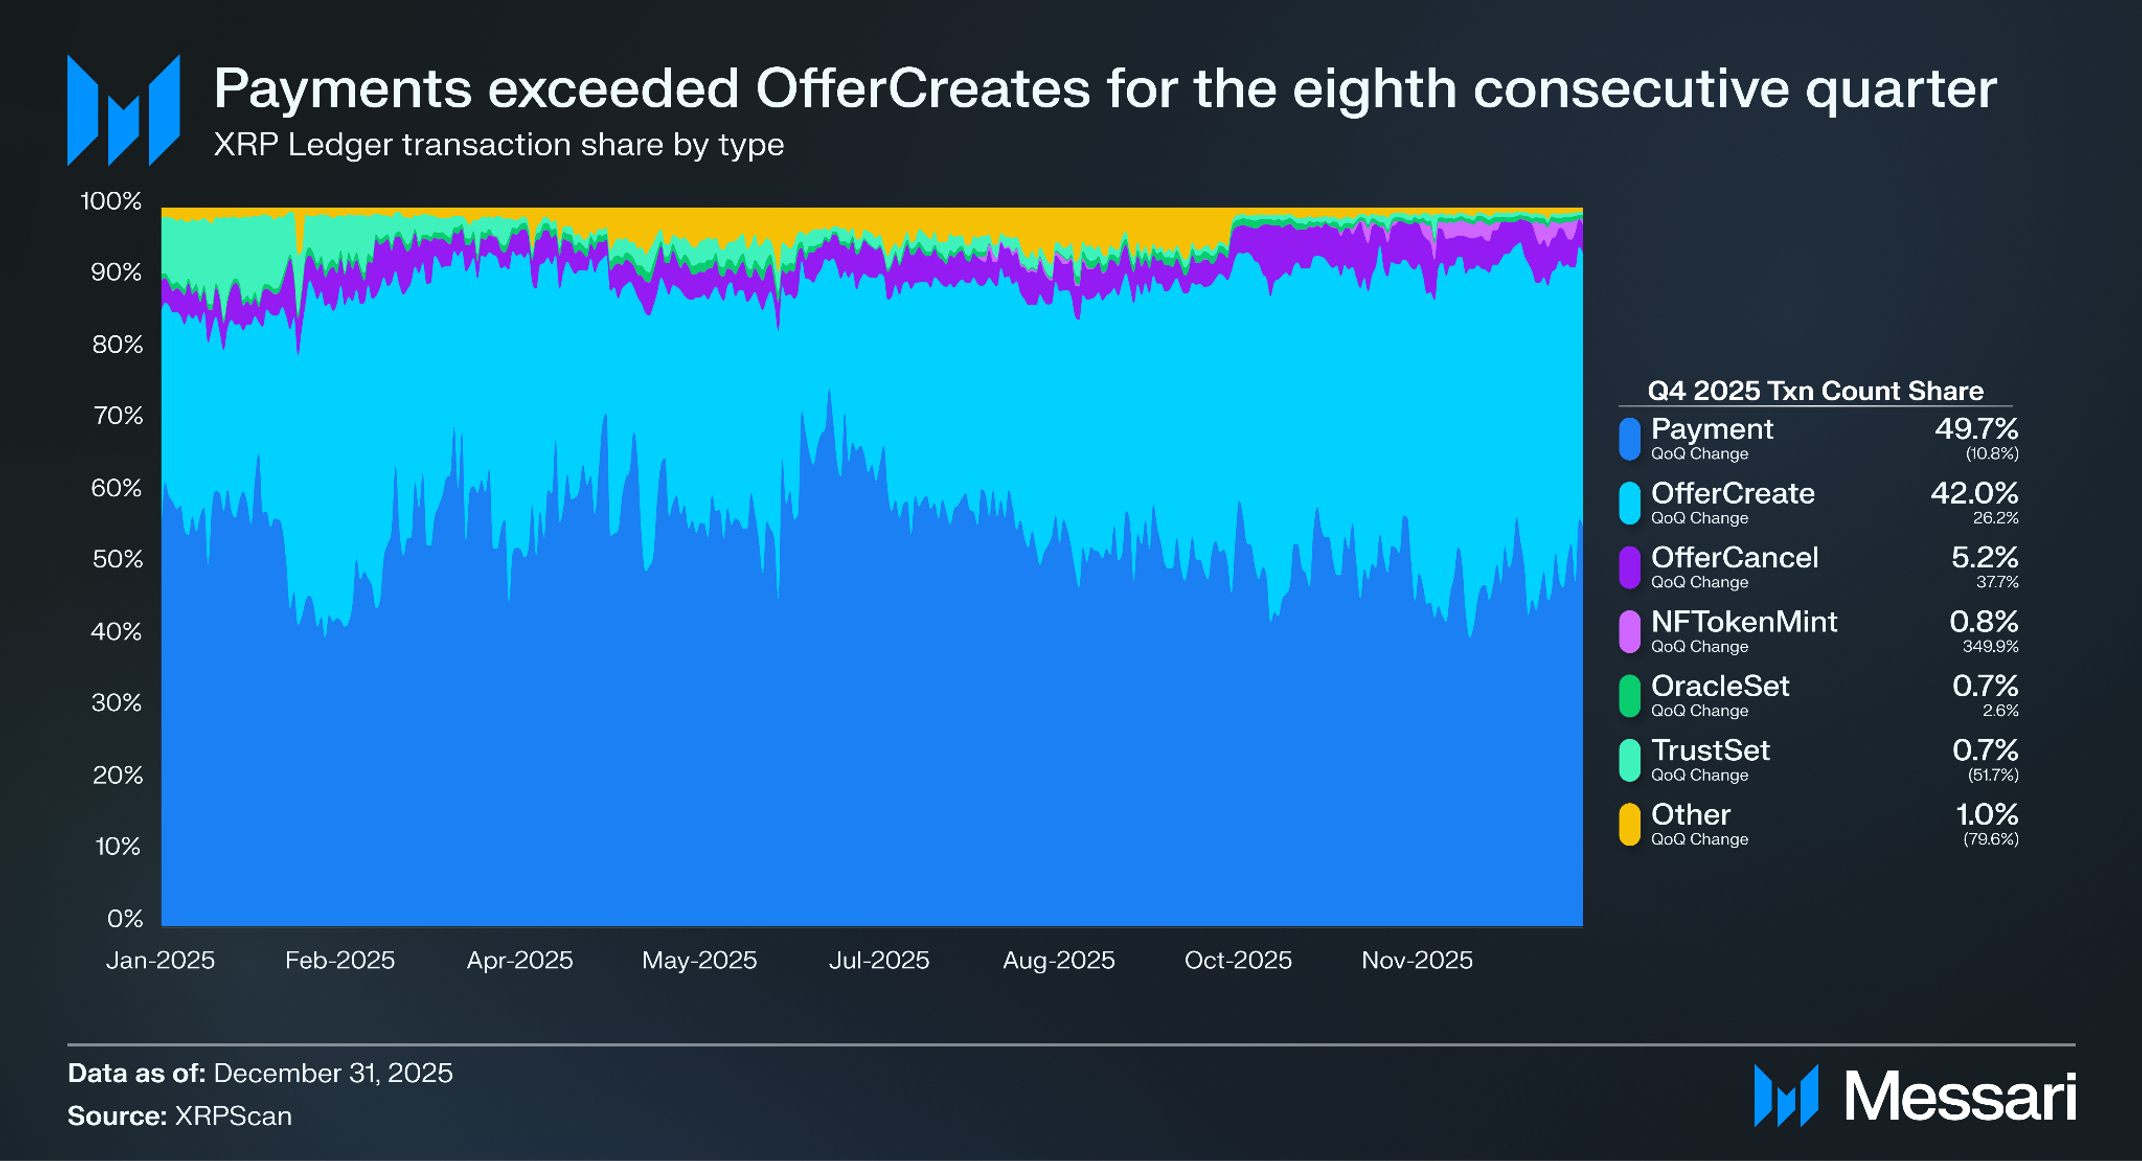Click the Jan-2025 x-axis label

click(160, 960)
